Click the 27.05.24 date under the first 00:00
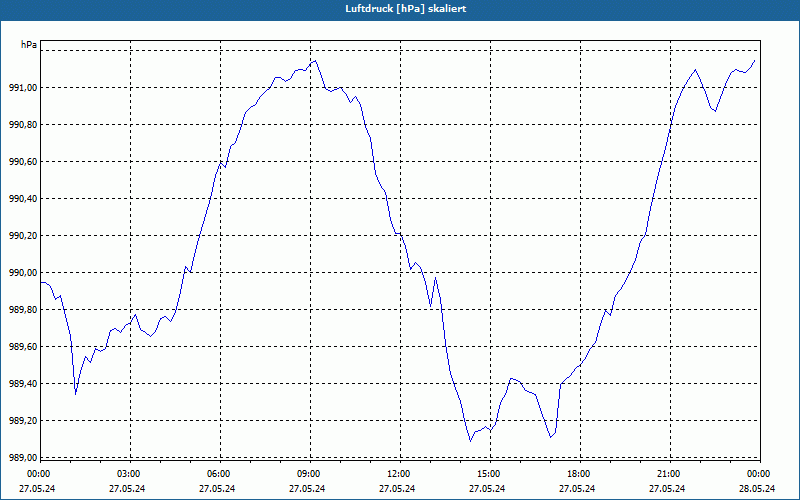 click(x=37, y=488)
